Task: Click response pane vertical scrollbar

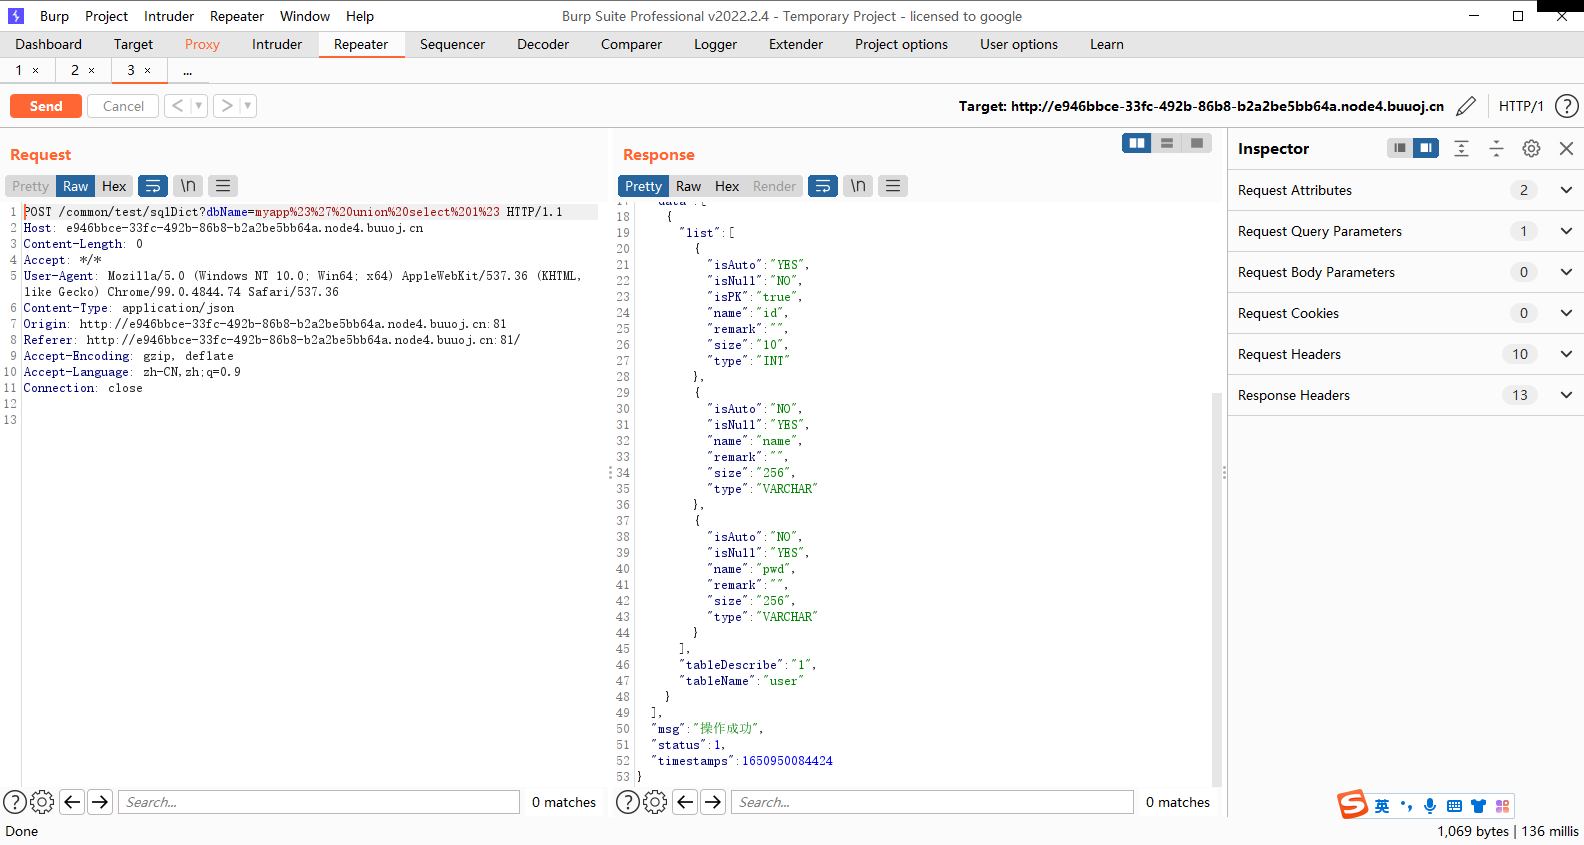Action: pyautogui.click(x=1217, y=590)
